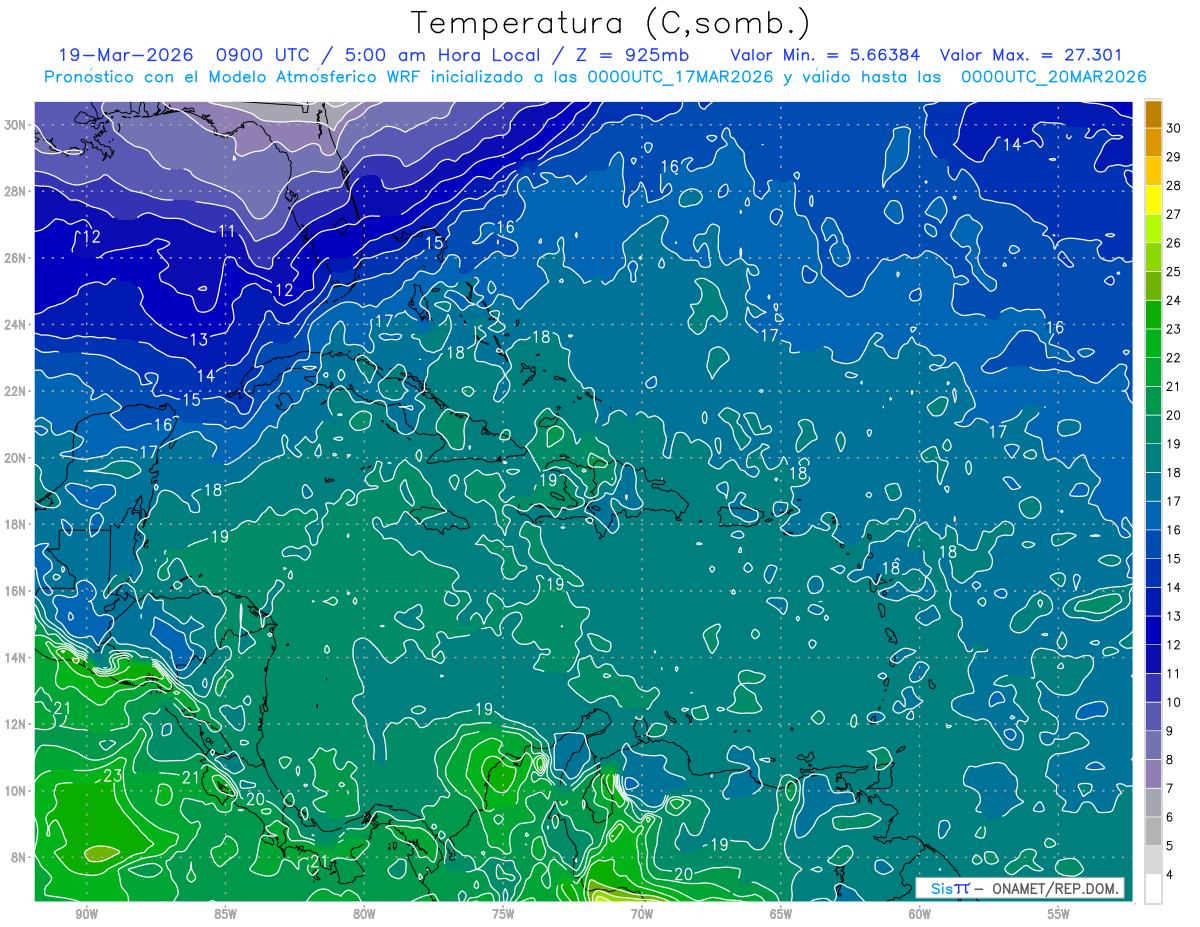Click the contour label '11' on the map
This screenshot has width=1200, height=927.
[x=227, y=231]
